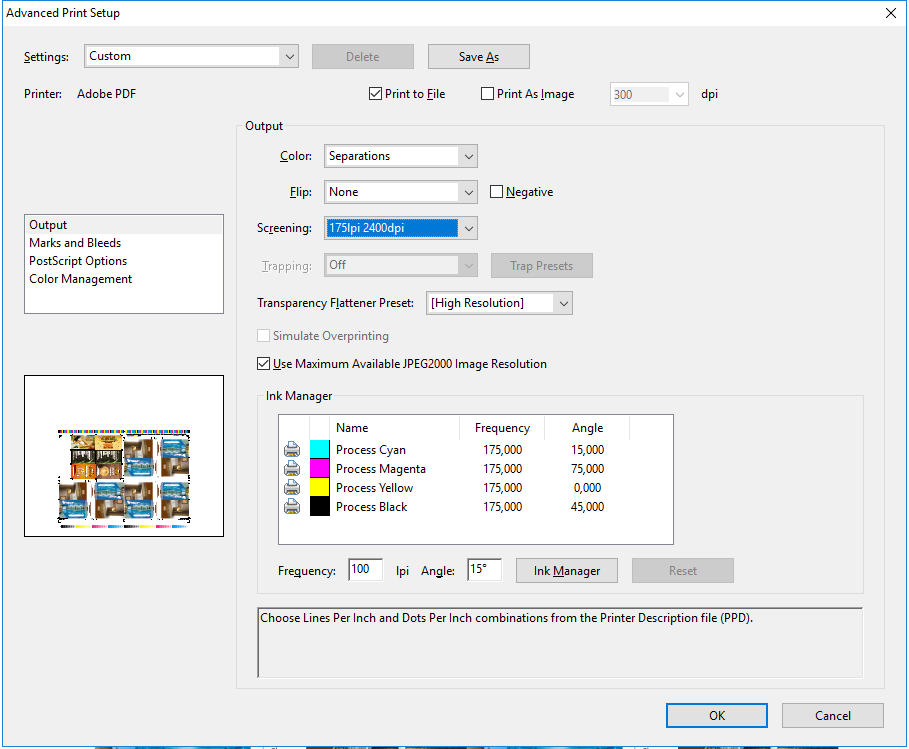Click printer icon beside Process Yellow
The width and height of the screenshot is (909, 749).
click(292, 488)
